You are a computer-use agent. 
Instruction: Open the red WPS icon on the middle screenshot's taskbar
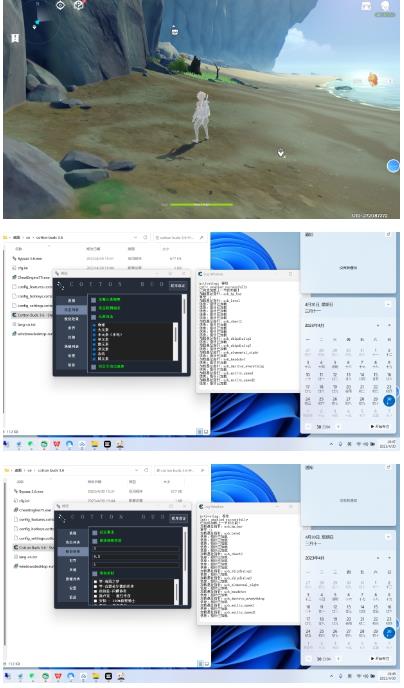pyautogui.click(x=57, y=444)
